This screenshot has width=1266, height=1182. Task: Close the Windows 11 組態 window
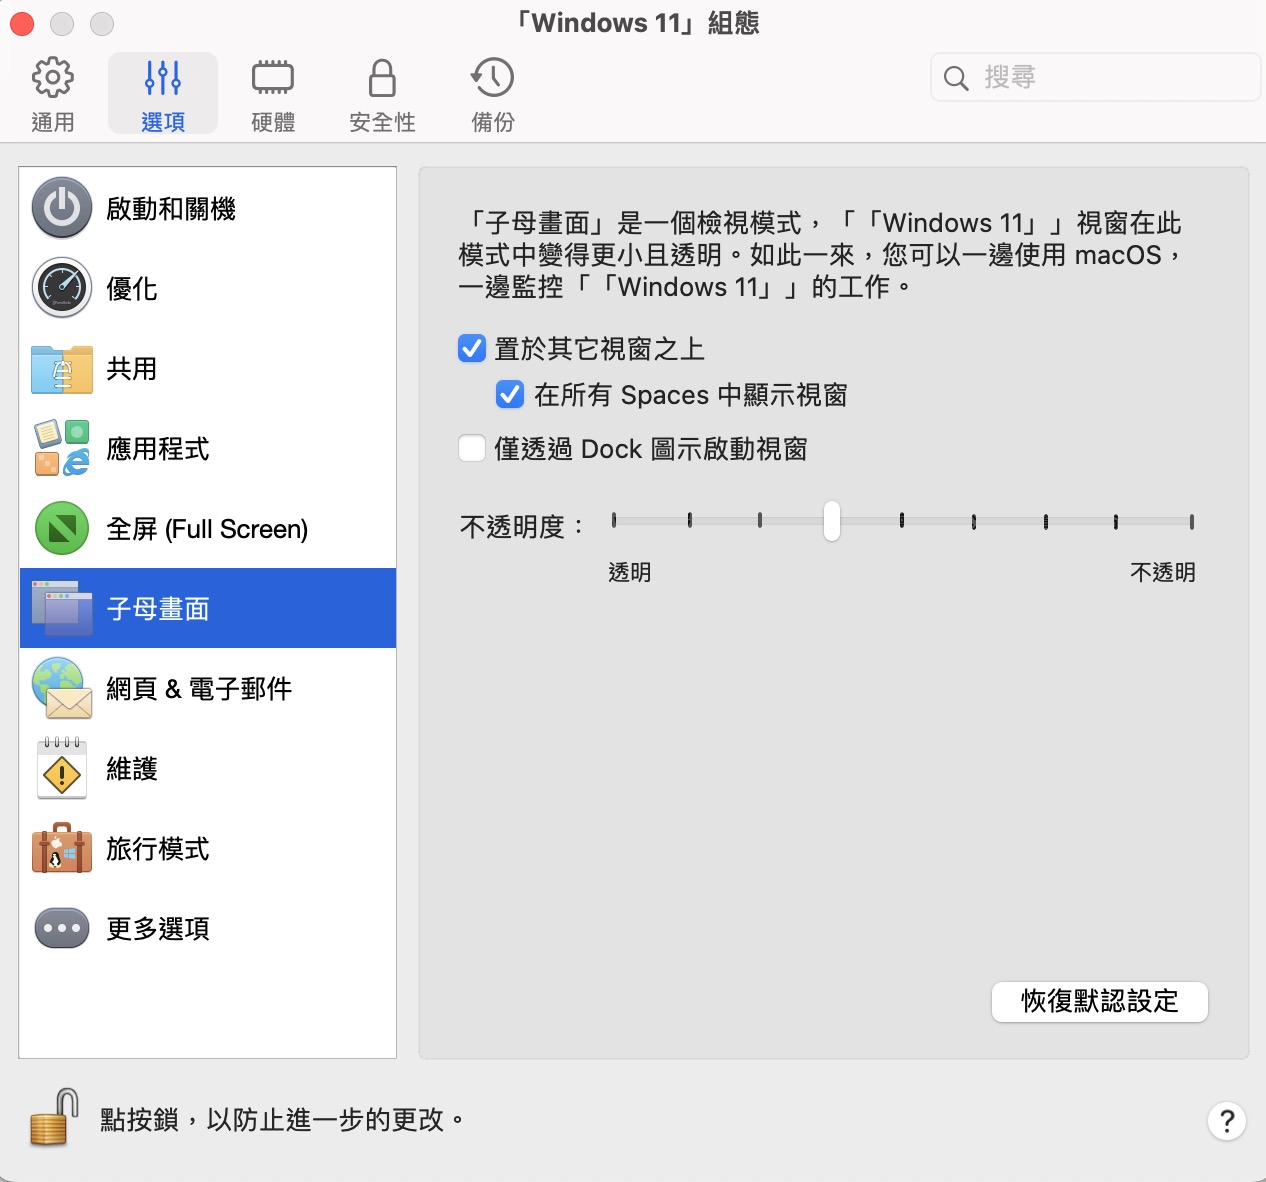(22, 23)
